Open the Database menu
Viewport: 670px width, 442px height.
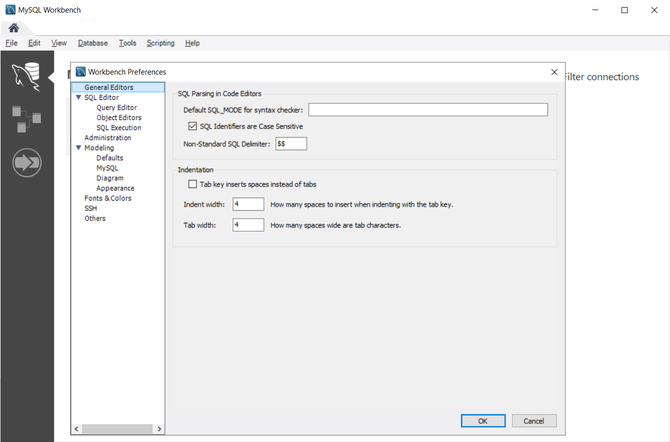93,43
